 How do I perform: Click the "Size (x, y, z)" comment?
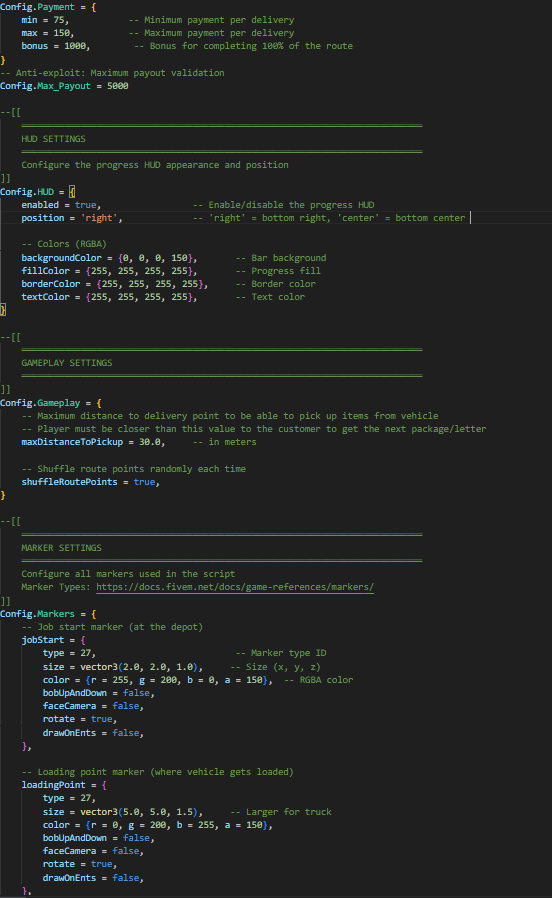[275, 667]
